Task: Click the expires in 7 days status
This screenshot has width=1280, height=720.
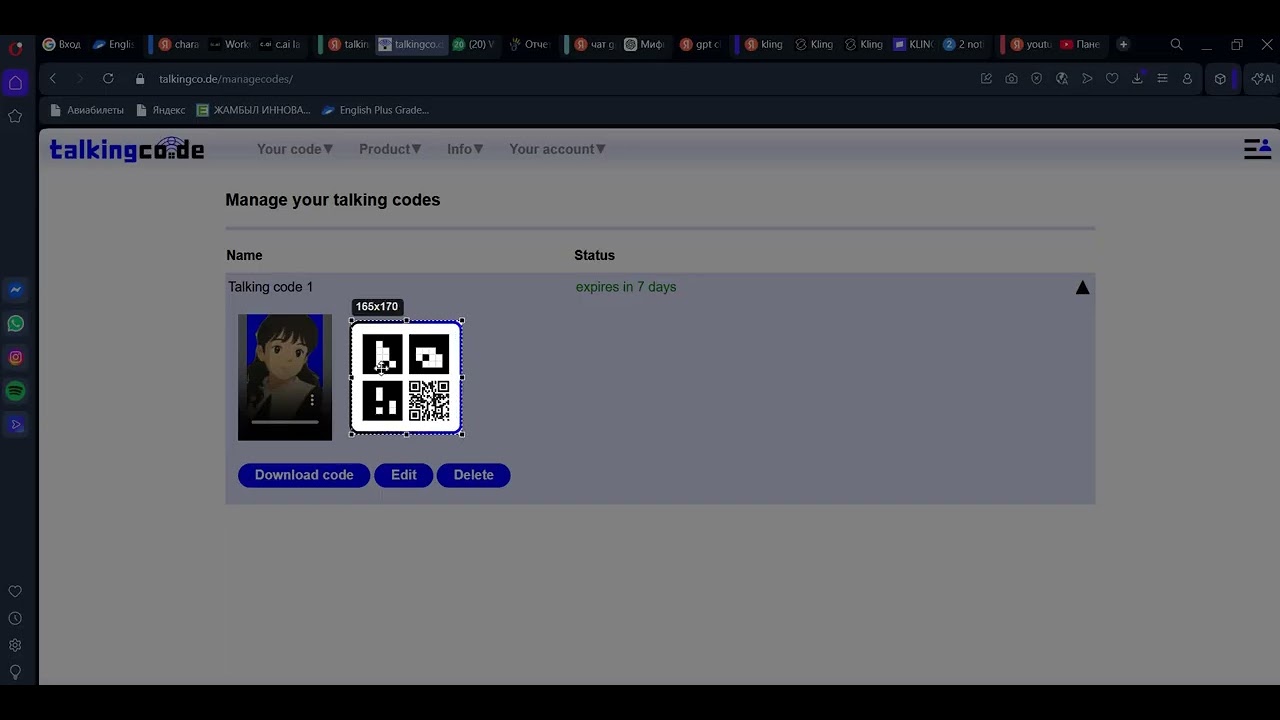Action: [x=626, y=287]
